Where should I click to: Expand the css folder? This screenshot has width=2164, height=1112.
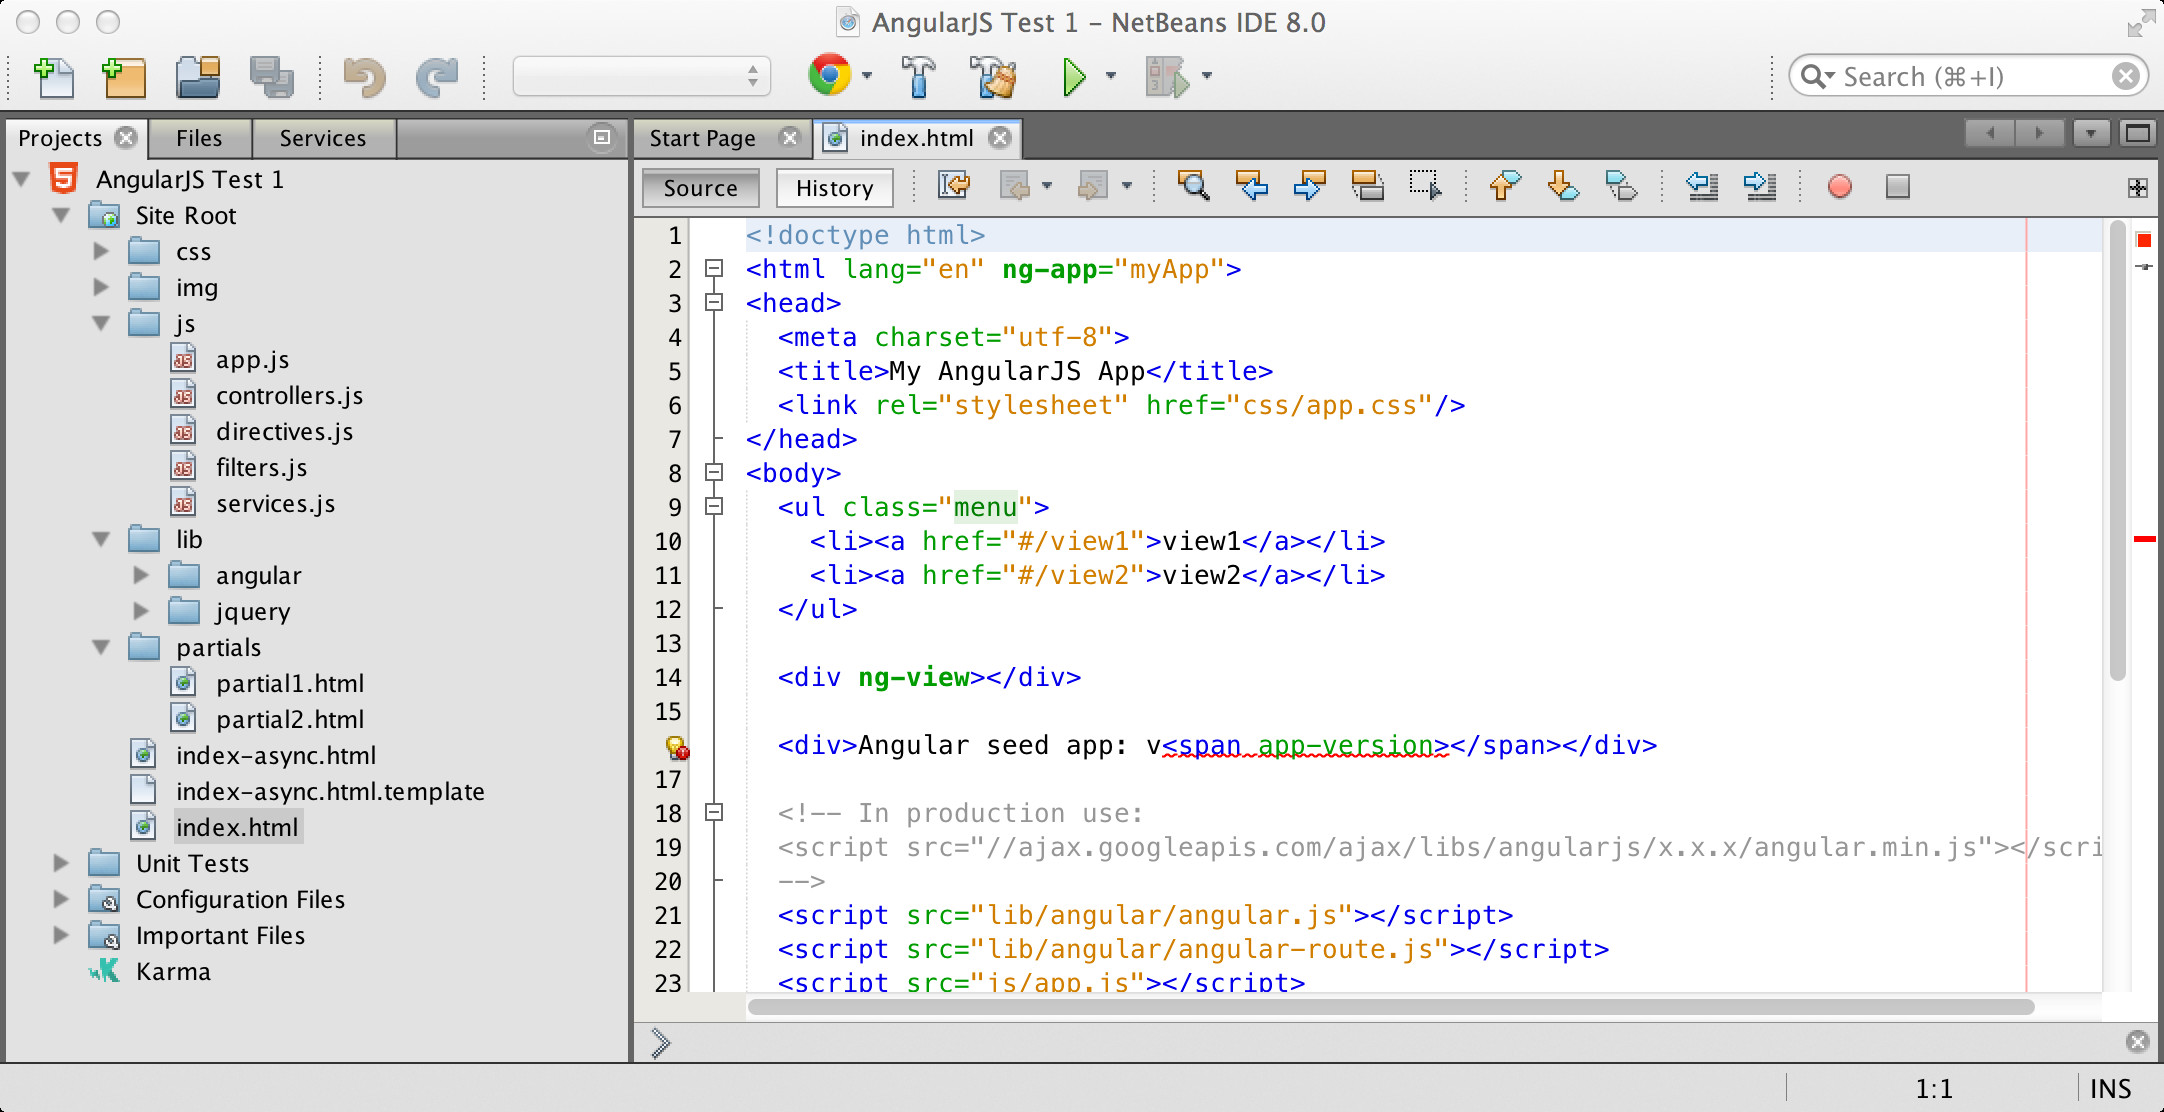[x=101, y=252]
